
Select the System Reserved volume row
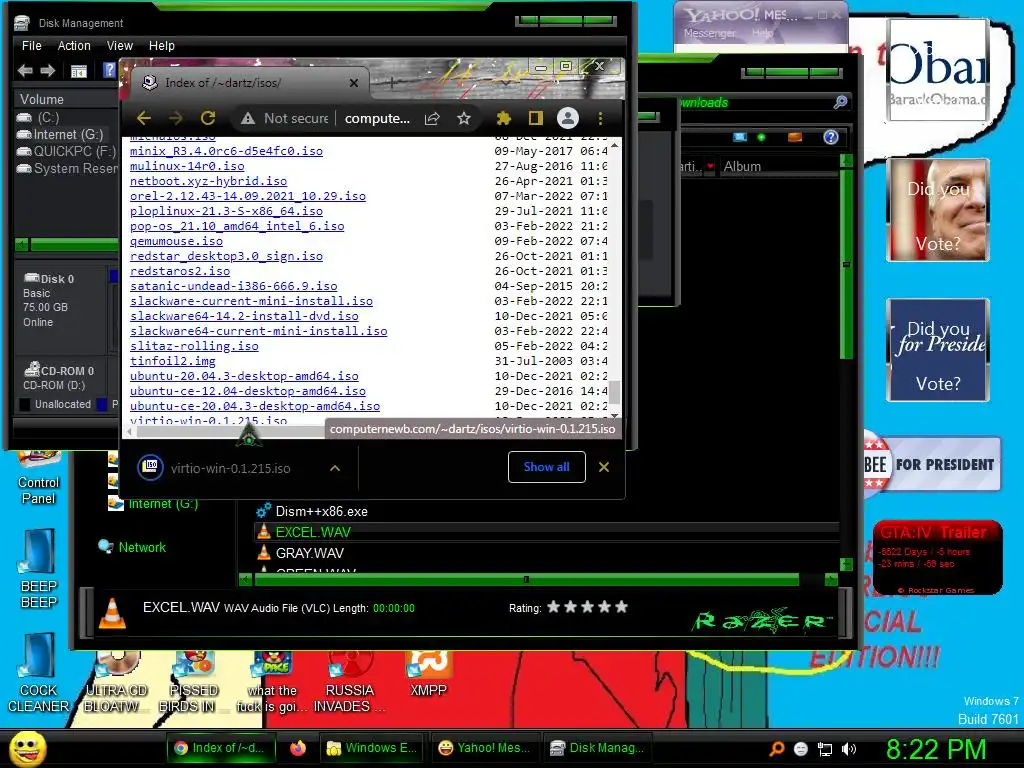point(68,168)
